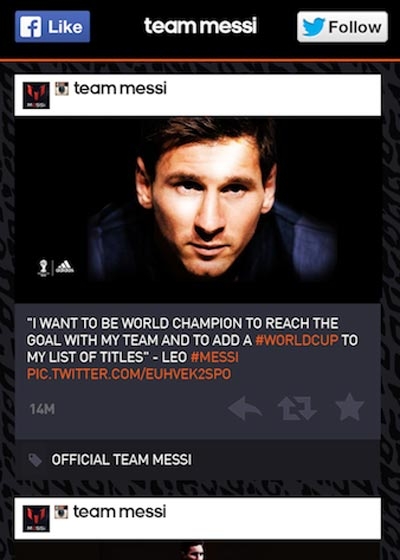This screenshot has height=560, width=400.
Task: Open the first post's portrait photo
Action: pos(198,210)
